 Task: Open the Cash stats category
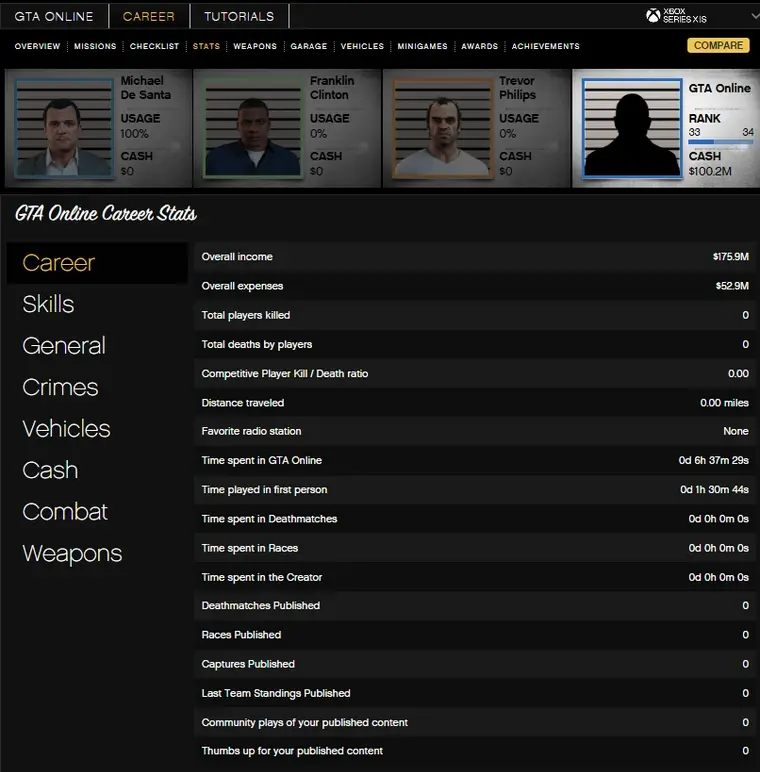coord(50,470)
